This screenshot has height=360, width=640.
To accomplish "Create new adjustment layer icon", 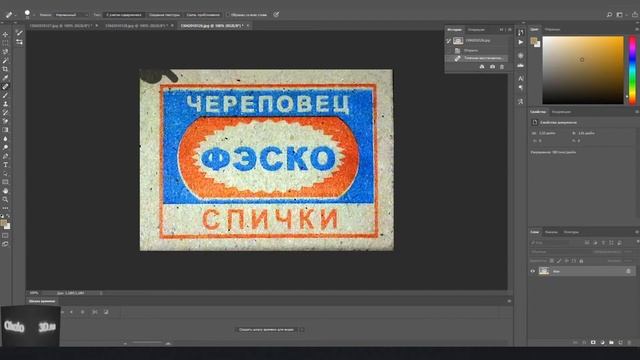I will click(602, 342).
